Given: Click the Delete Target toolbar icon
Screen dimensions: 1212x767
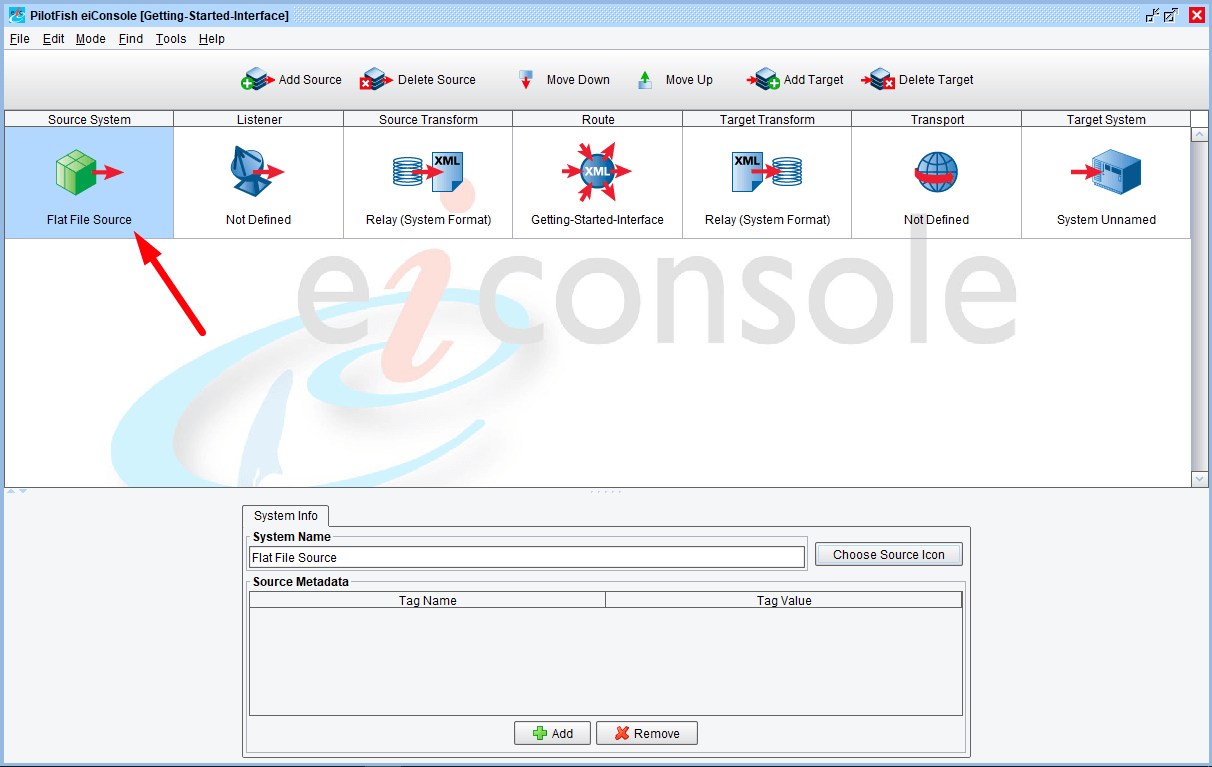Looking at the screenshot, I should click(x=879, y=80).
